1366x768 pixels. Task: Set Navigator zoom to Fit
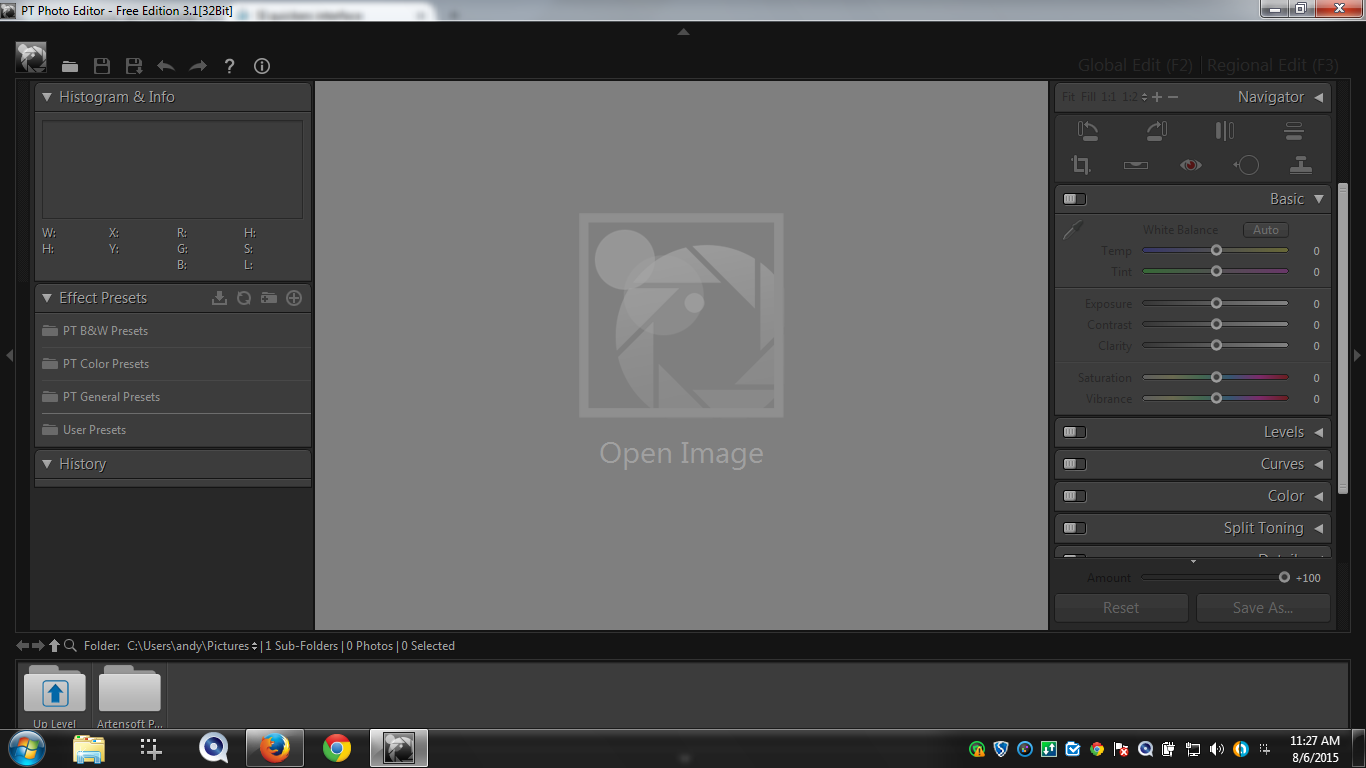tap(1068, 97)
